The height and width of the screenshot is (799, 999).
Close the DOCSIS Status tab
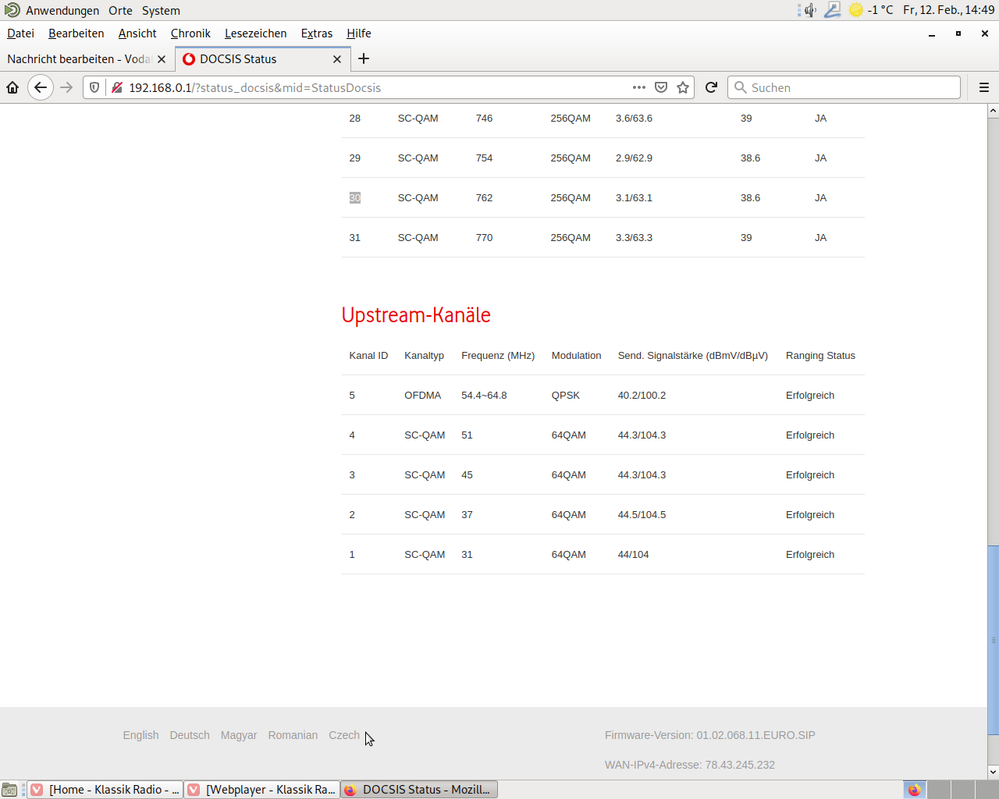pyautogui.click(x=337, y=59)
